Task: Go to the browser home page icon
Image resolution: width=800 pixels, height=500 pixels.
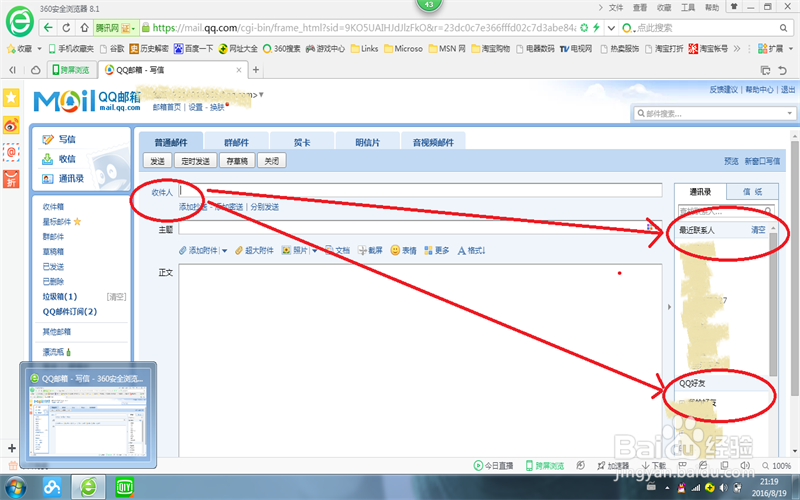Action: 85,28
